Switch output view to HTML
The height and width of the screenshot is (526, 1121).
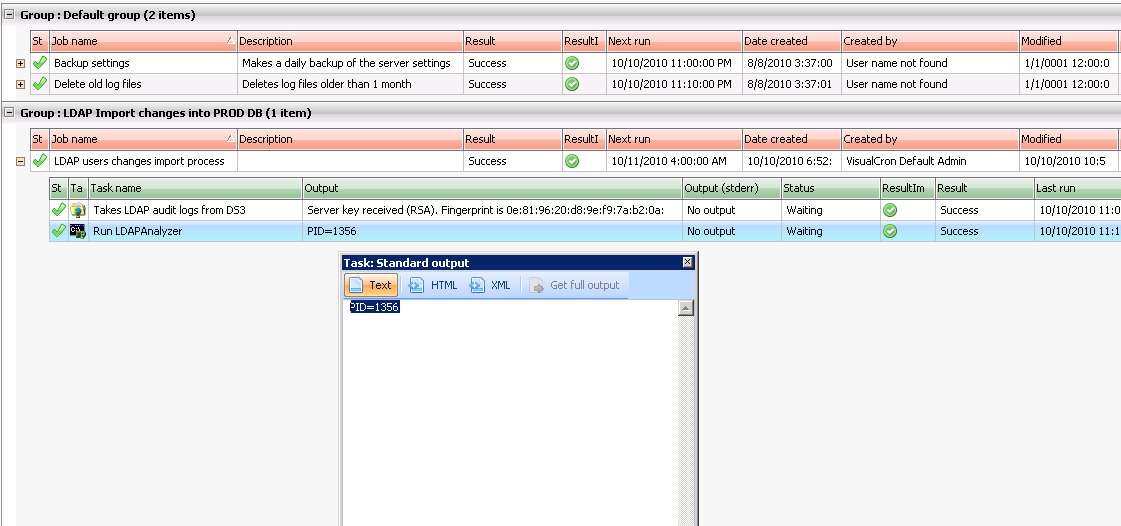pyautogui.click(x=433, y=285)
